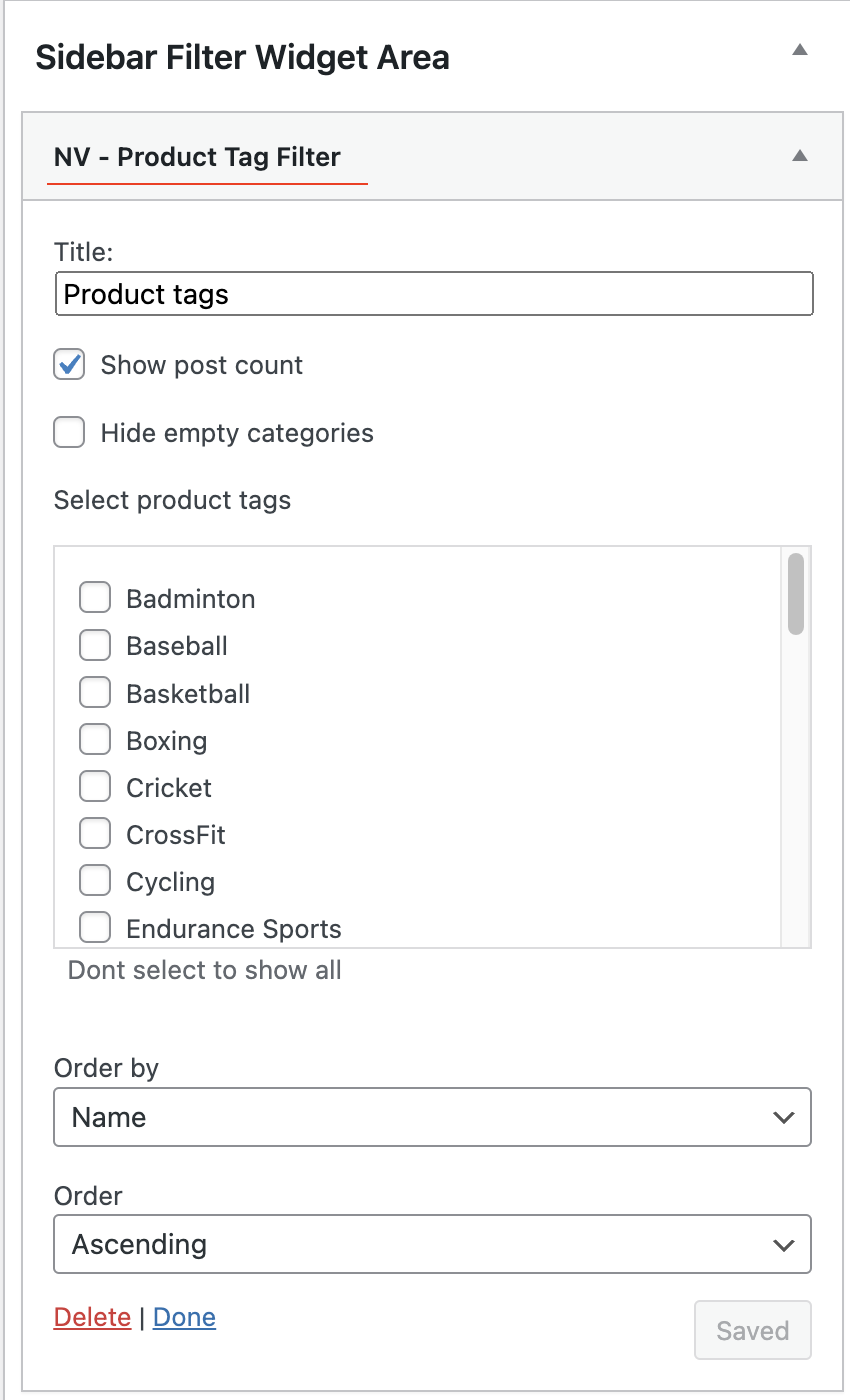Uncheck Show post count
This screenshot has height=1400, width=850.
coord(69,365)
